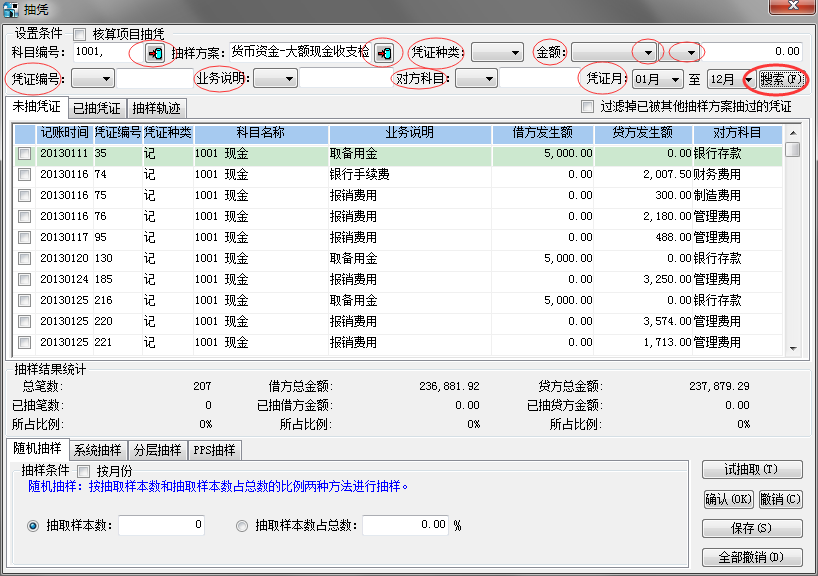
Task: Select the 抽取样本数占总数 radio button
Action: click(x=242, y=526)
